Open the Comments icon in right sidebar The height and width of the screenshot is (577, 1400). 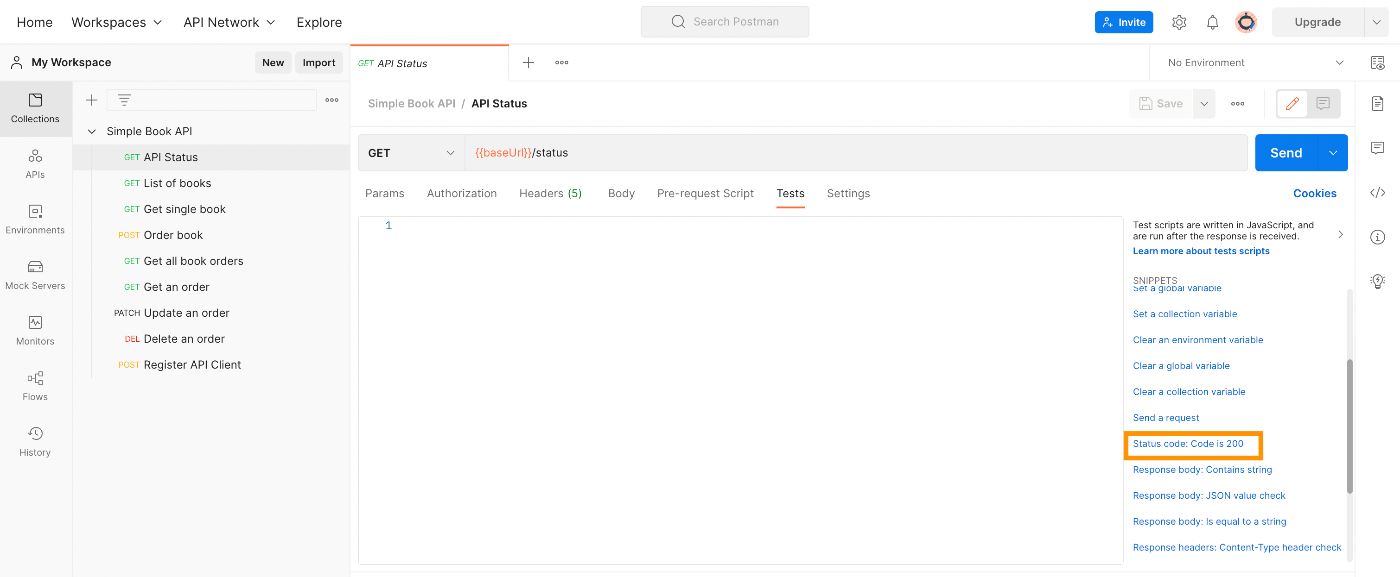(1378, 148)
